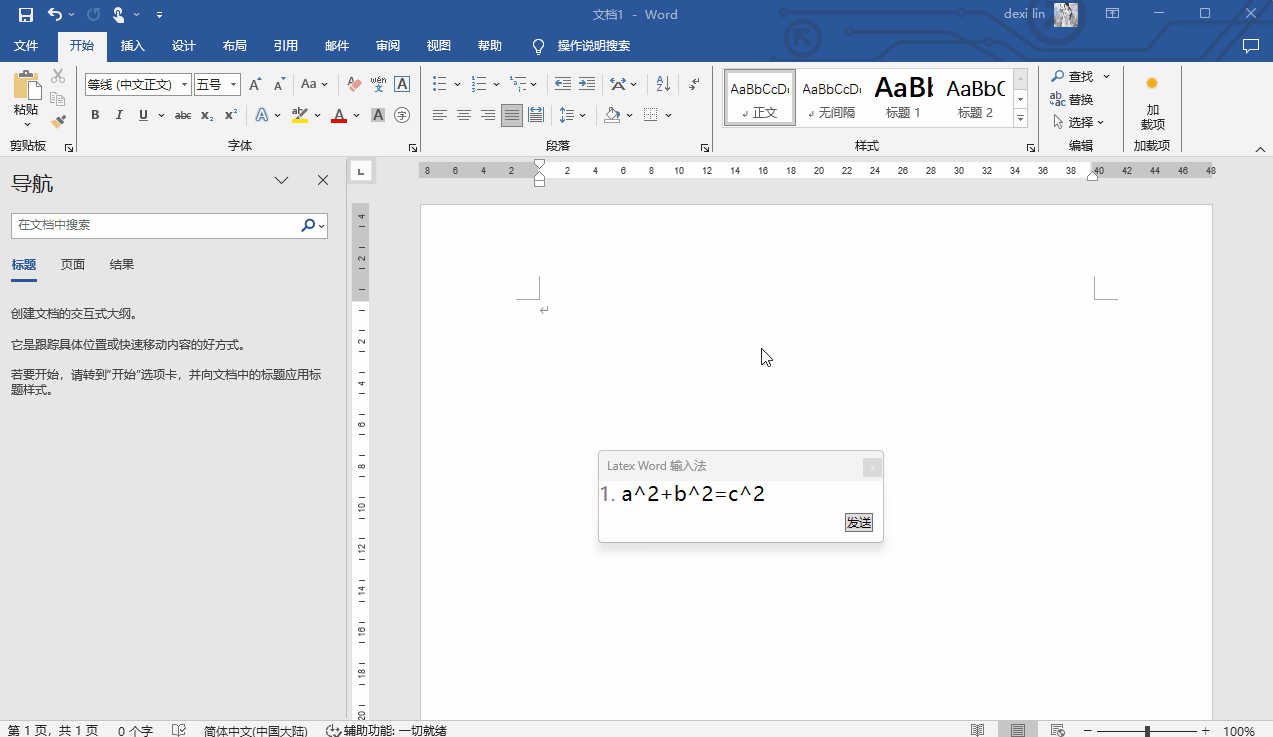Switch to the Layout tab
The width and height of the screenshot is (1273, 737).
(x=235, y=46)
